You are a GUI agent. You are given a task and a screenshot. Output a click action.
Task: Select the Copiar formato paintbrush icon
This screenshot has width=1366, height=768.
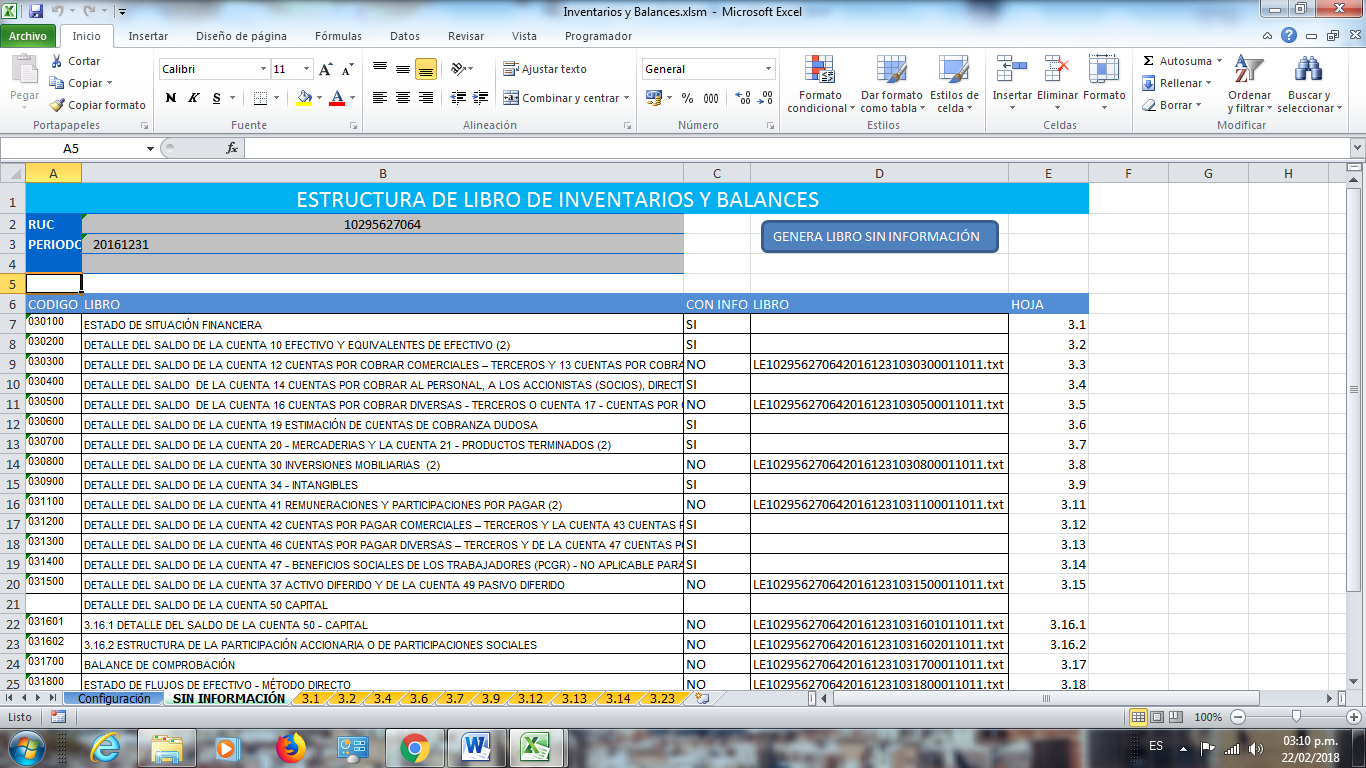[58, 105]
